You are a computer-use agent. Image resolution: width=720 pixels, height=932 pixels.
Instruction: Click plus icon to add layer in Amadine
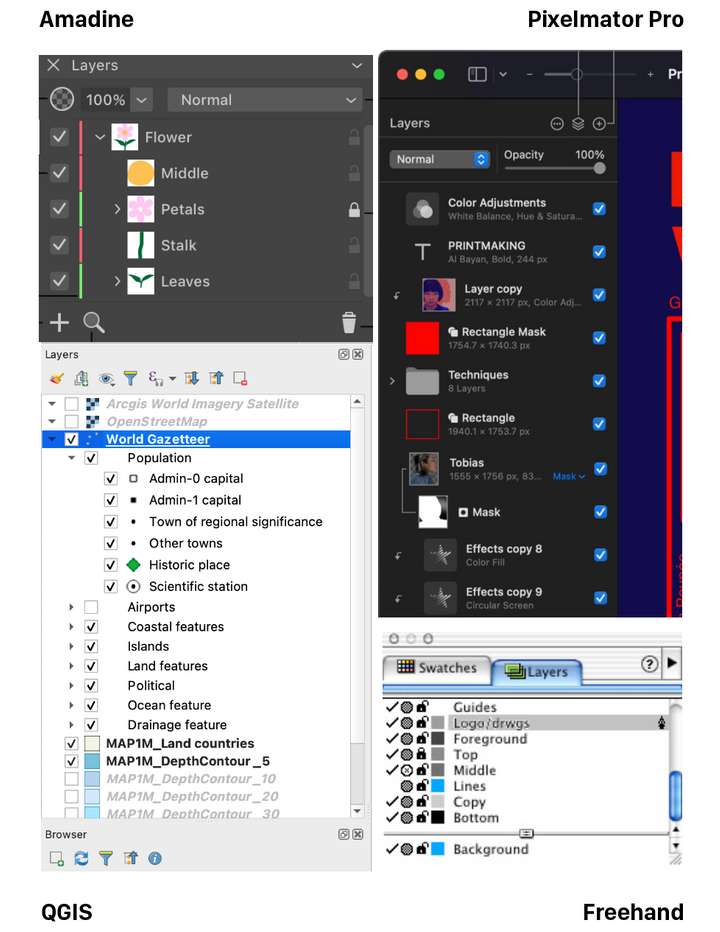pyautogui.click(x=59, y=322)
